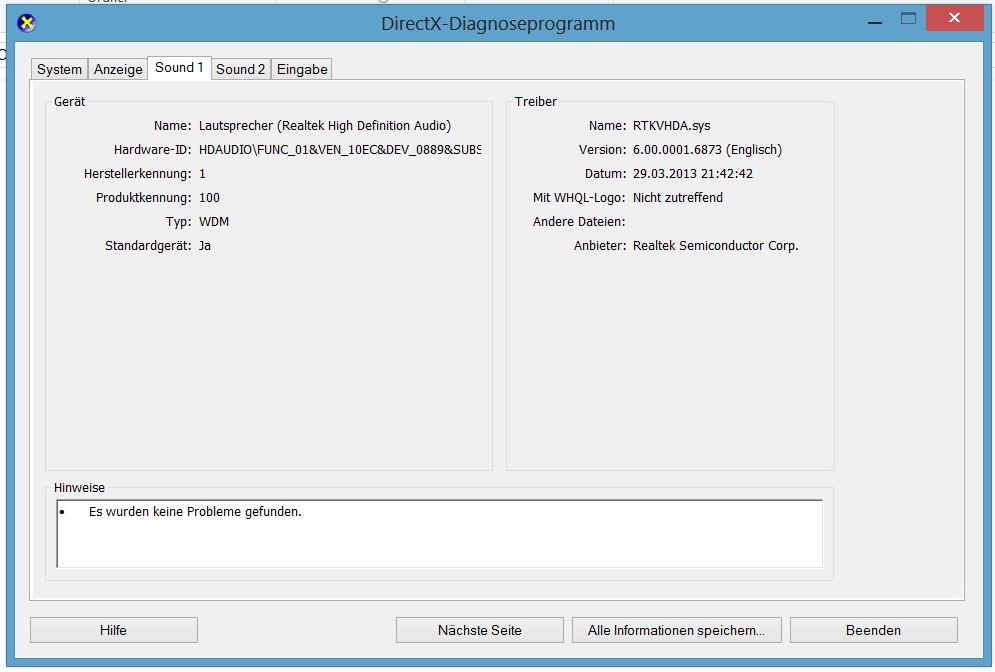Click the DirectX icon in the title bar
The width and height of the screenshot is (995, 672).
point(27,23)
